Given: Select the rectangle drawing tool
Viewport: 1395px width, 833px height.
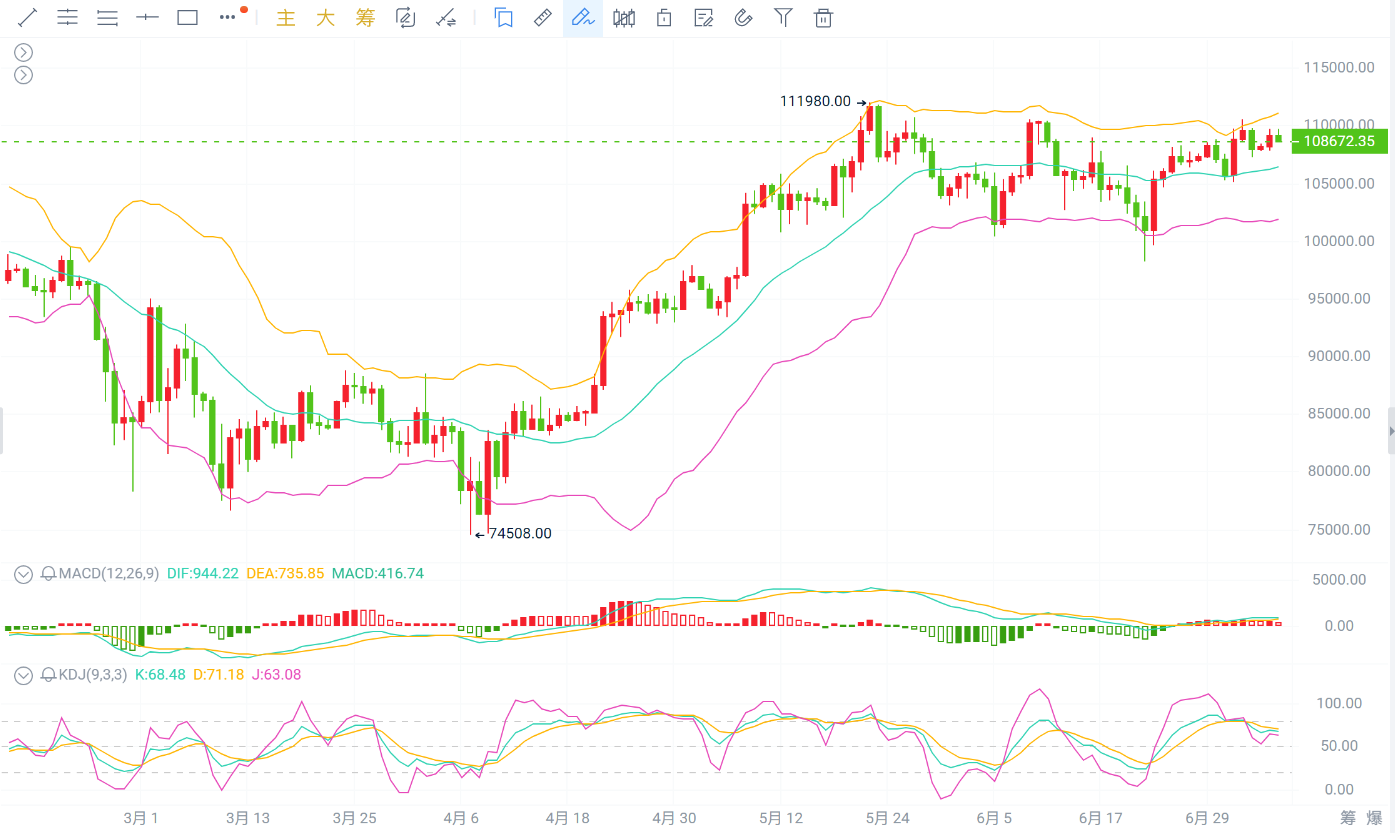Looking at the screenshot, I should pos(187,17).
